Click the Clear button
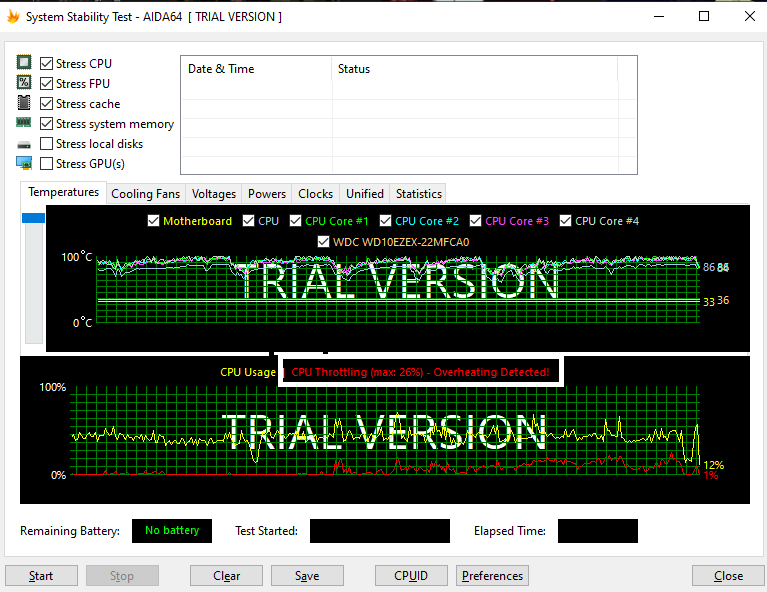Screen dimensions: 767x592 226,576
